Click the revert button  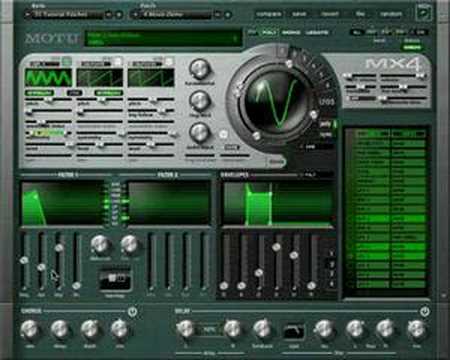pyautogui.click(x=330, y=14)
